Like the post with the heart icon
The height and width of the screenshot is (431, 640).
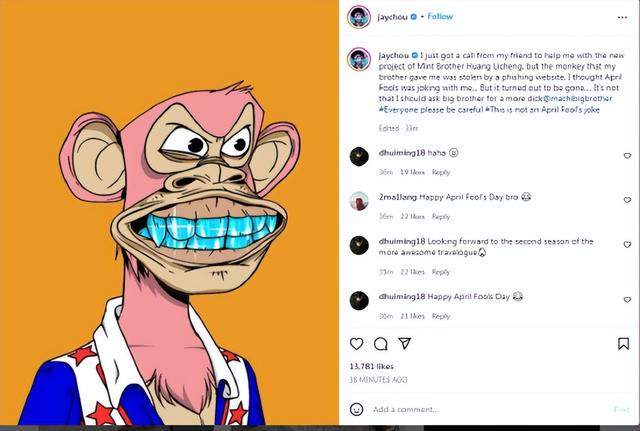[355, 344]
